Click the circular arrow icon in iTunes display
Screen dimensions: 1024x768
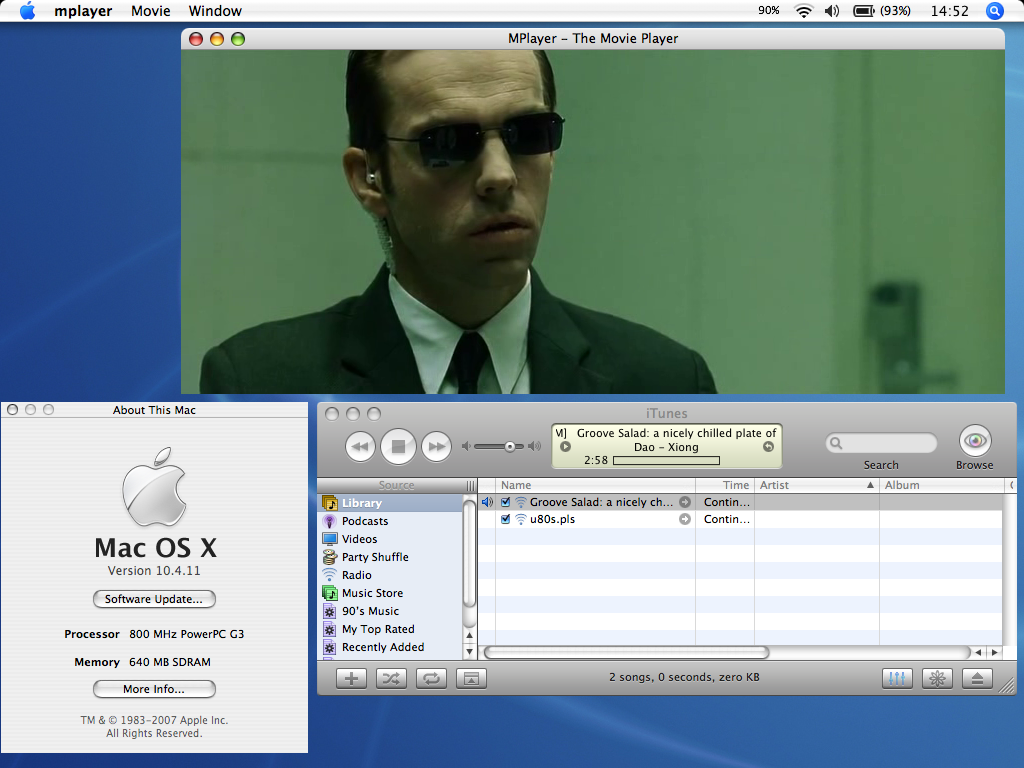(x=769, y=447)
